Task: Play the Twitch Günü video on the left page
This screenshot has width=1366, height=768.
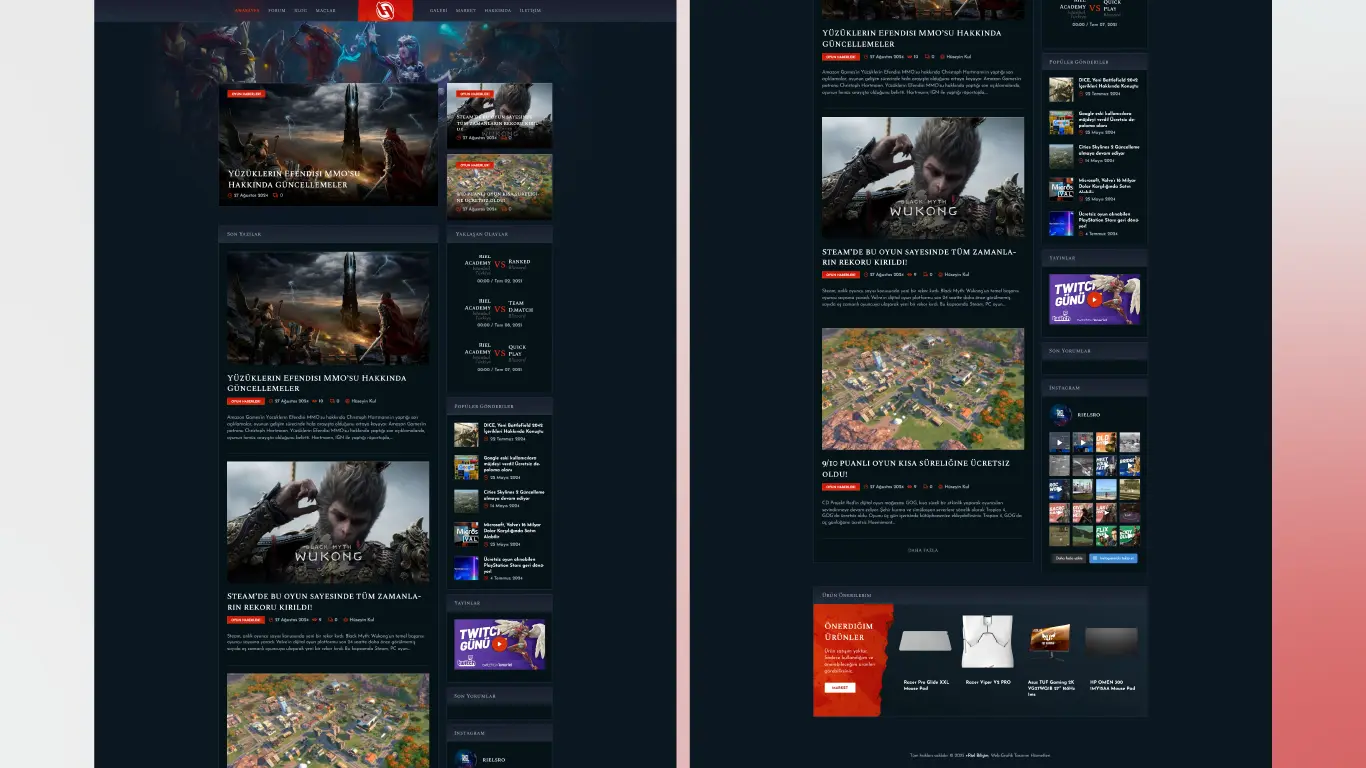Action: [x=499, y=644]
